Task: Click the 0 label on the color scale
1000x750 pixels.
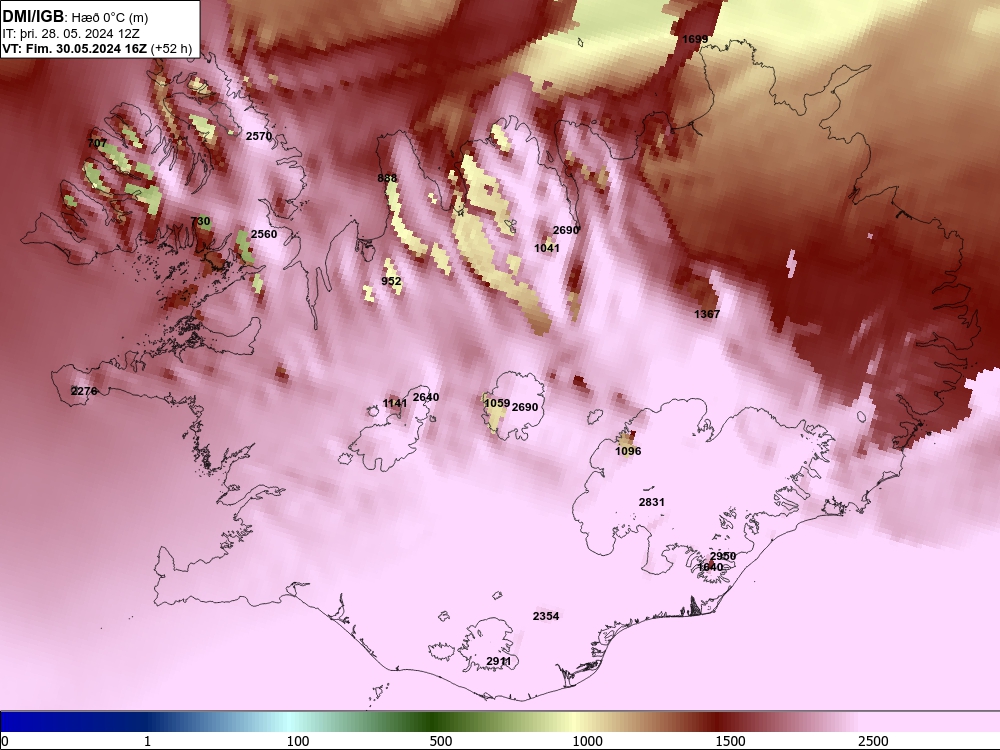Action: (6, 741)
